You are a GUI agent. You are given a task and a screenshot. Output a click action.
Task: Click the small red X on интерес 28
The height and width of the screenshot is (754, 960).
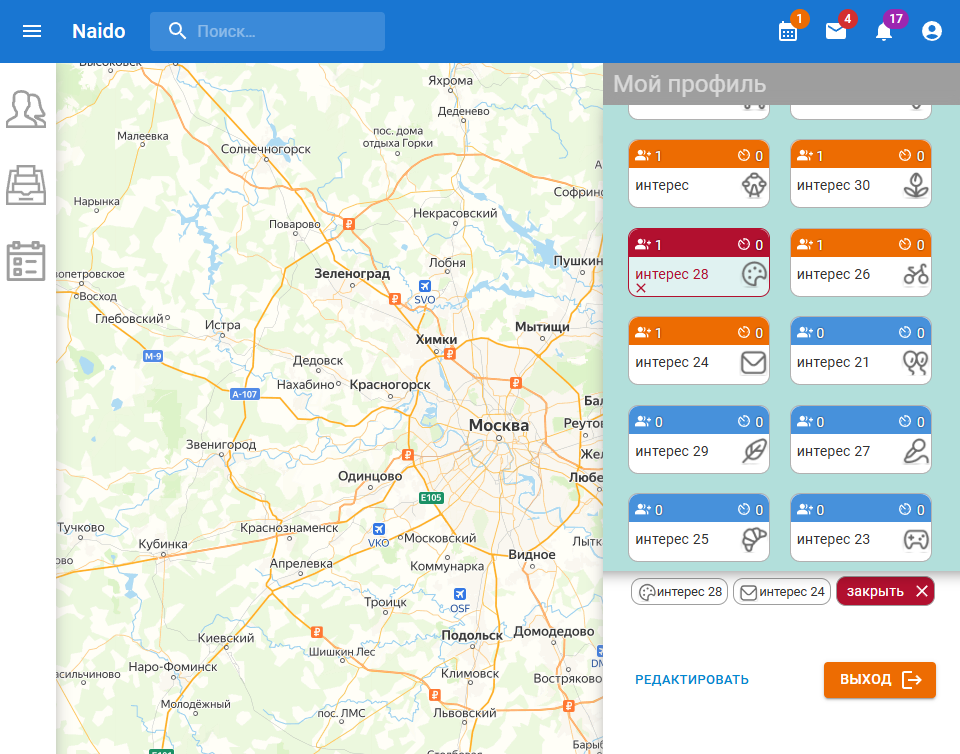[x=641, y=288]
